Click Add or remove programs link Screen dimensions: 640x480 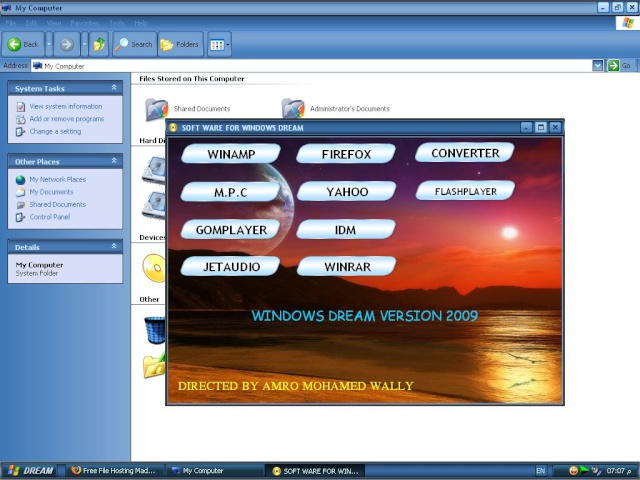[67, 119]
